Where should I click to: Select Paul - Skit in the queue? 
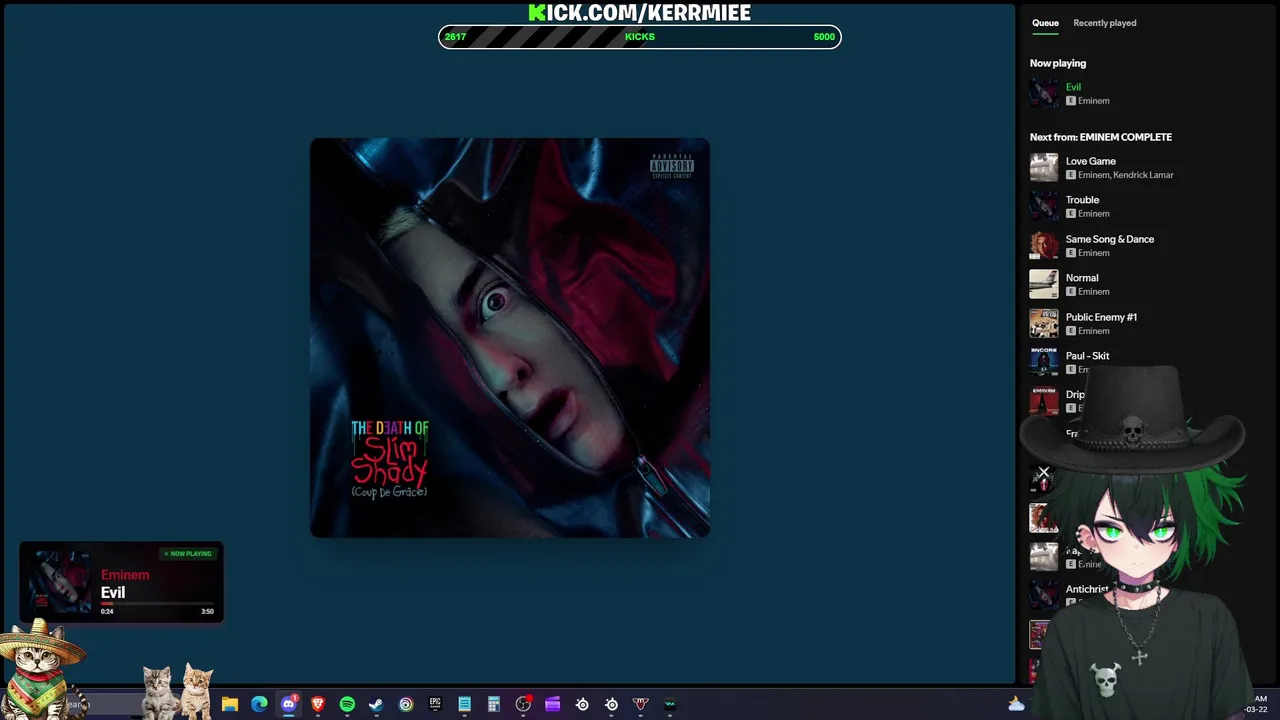[x=1087, y=356]
